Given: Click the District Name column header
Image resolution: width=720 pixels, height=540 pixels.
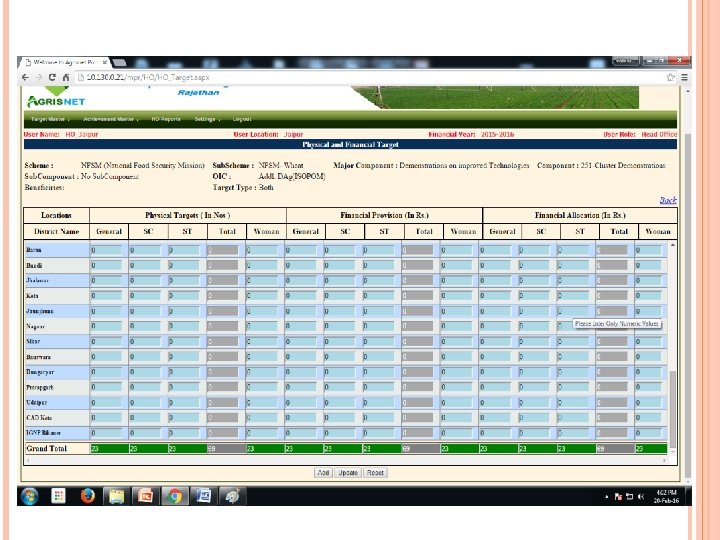Looking at the screenshot, I should (x=56, y=231).
